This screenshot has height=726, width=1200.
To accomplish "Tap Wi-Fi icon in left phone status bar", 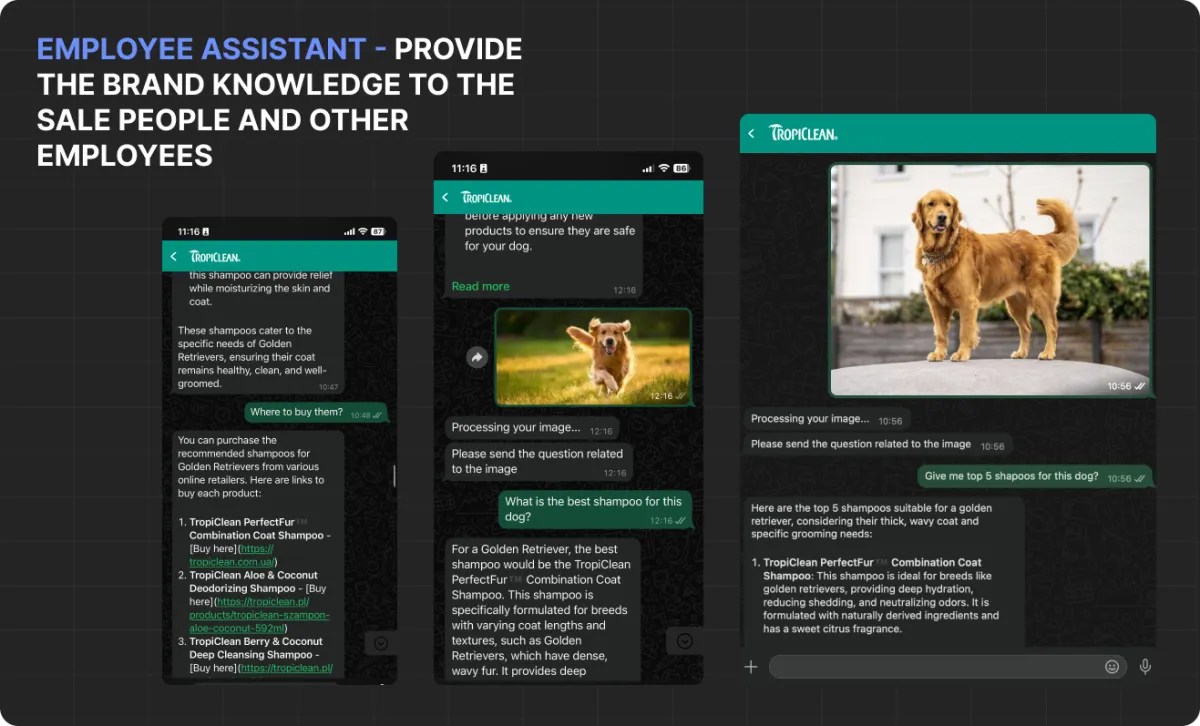I will tap(363, 231).
